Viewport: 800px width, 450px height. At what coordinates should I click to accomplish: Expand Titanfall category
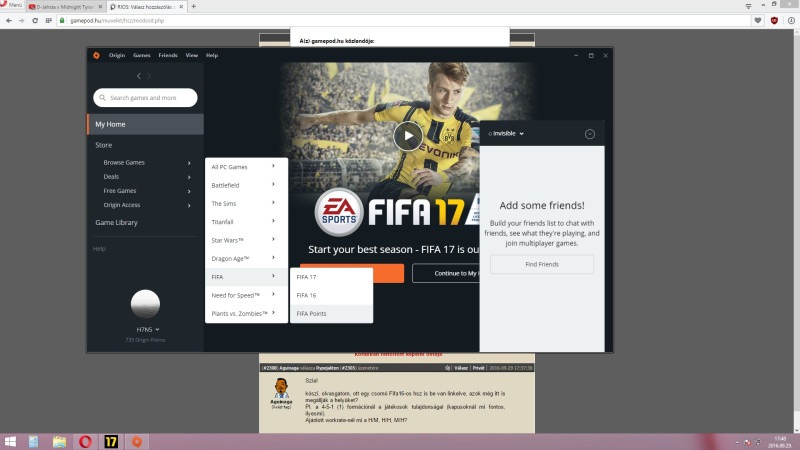[x=246, y=222]
